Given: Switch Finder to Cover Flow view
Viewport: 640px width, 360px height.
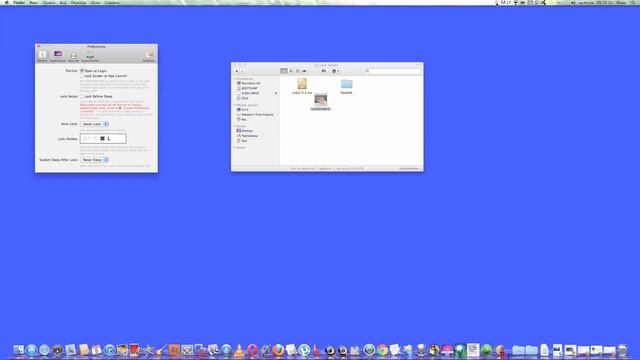Looking at the screenshot, I should [304, 71].
